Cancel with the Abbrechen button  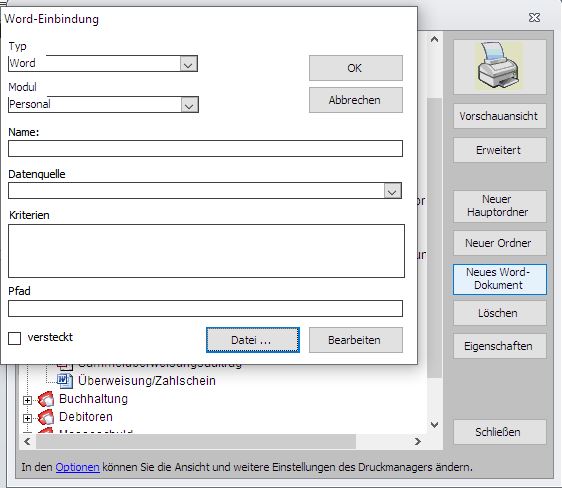coord(356,100)
